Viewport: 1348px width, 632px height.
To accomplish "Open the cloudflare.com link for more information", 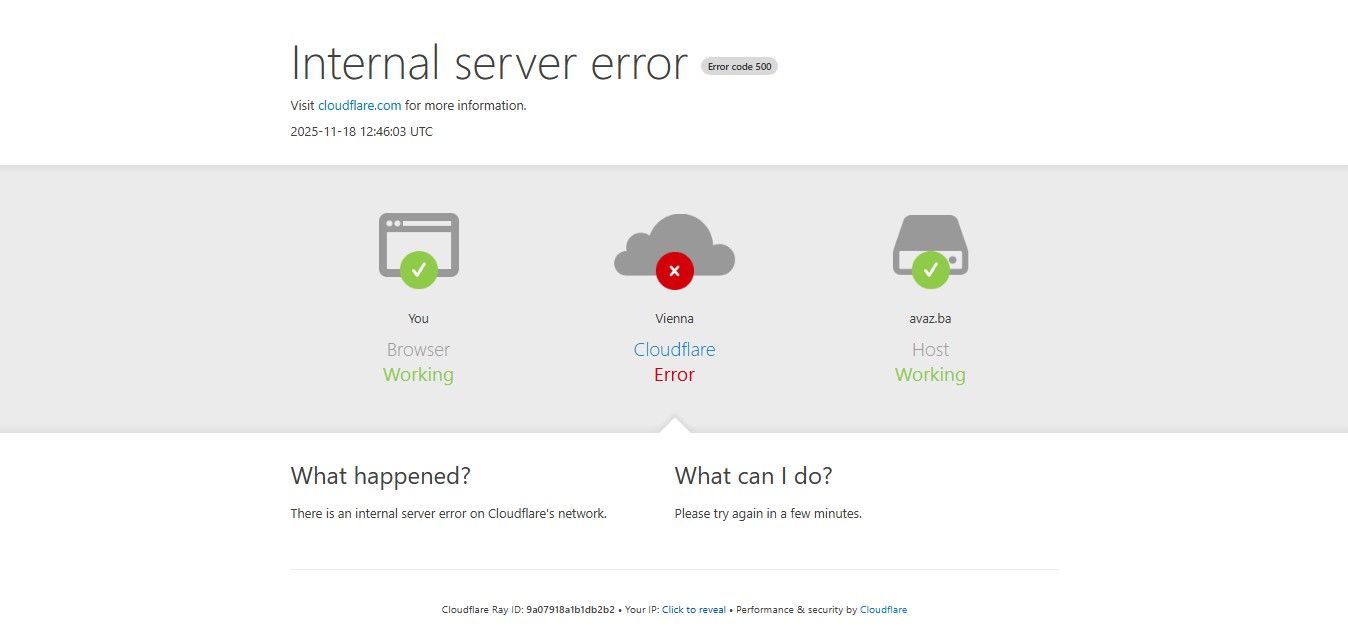I will 359,105.
